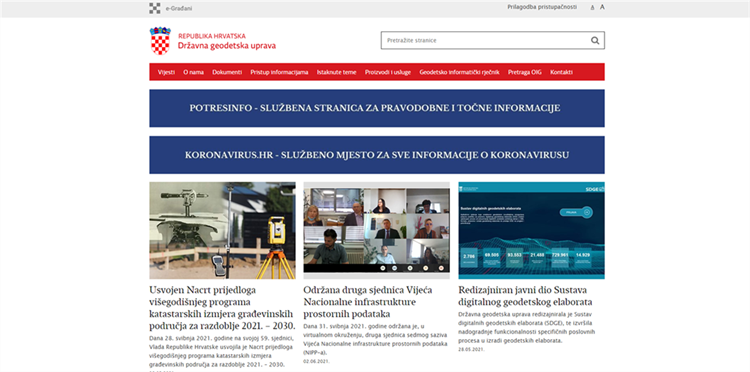
Task: Click the Croatian coat of arms logo
Action: [160, 41]
